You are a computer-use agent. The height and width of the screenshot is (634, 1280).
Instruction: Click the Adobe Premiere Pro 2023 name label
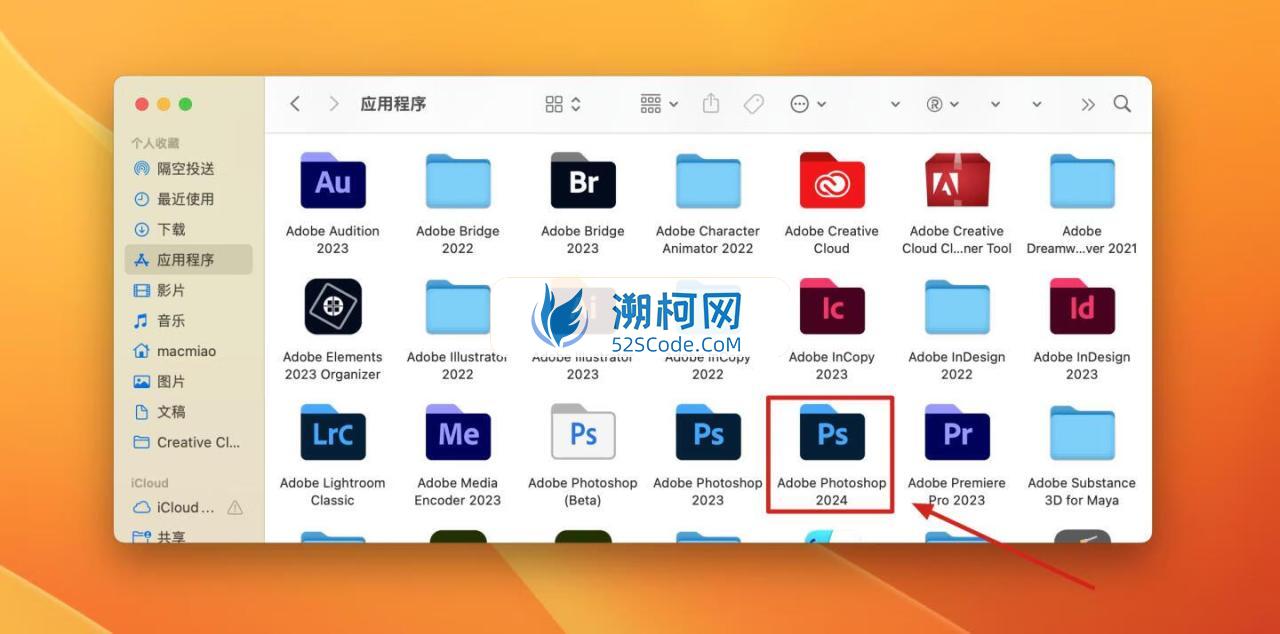(x=957, y=491)
